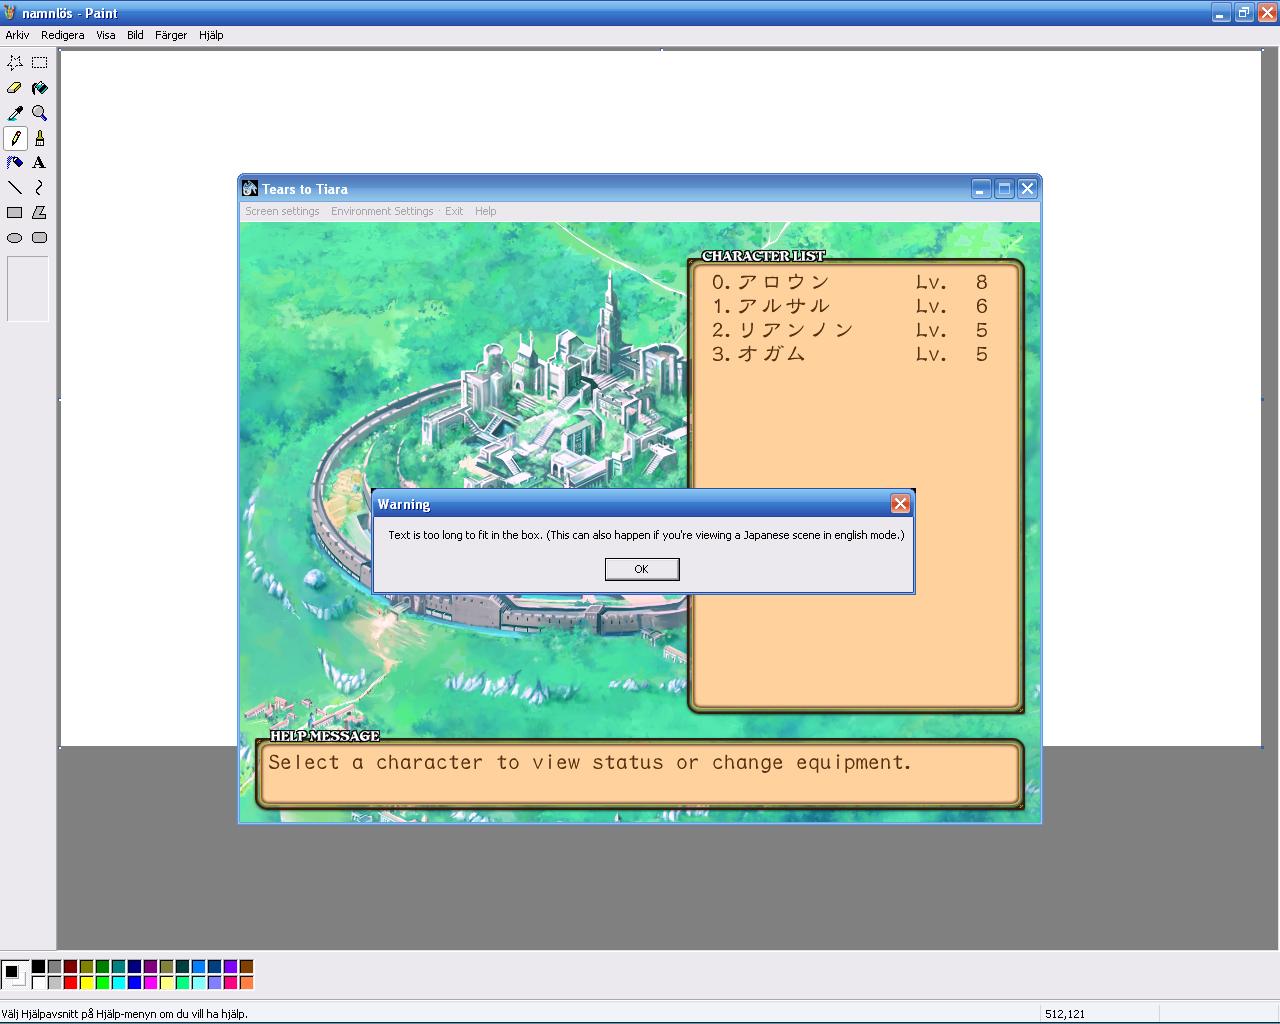Click the CHARACTER LIST heading
The image size is (1280, 1024).
[x=763, y=256]
